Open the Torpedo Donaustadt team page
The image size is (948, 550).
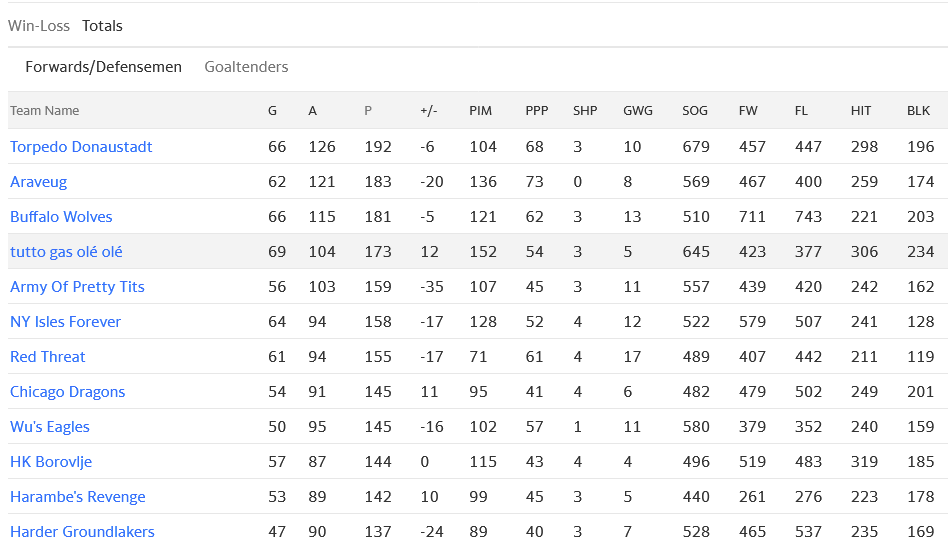tap(81, 147)
